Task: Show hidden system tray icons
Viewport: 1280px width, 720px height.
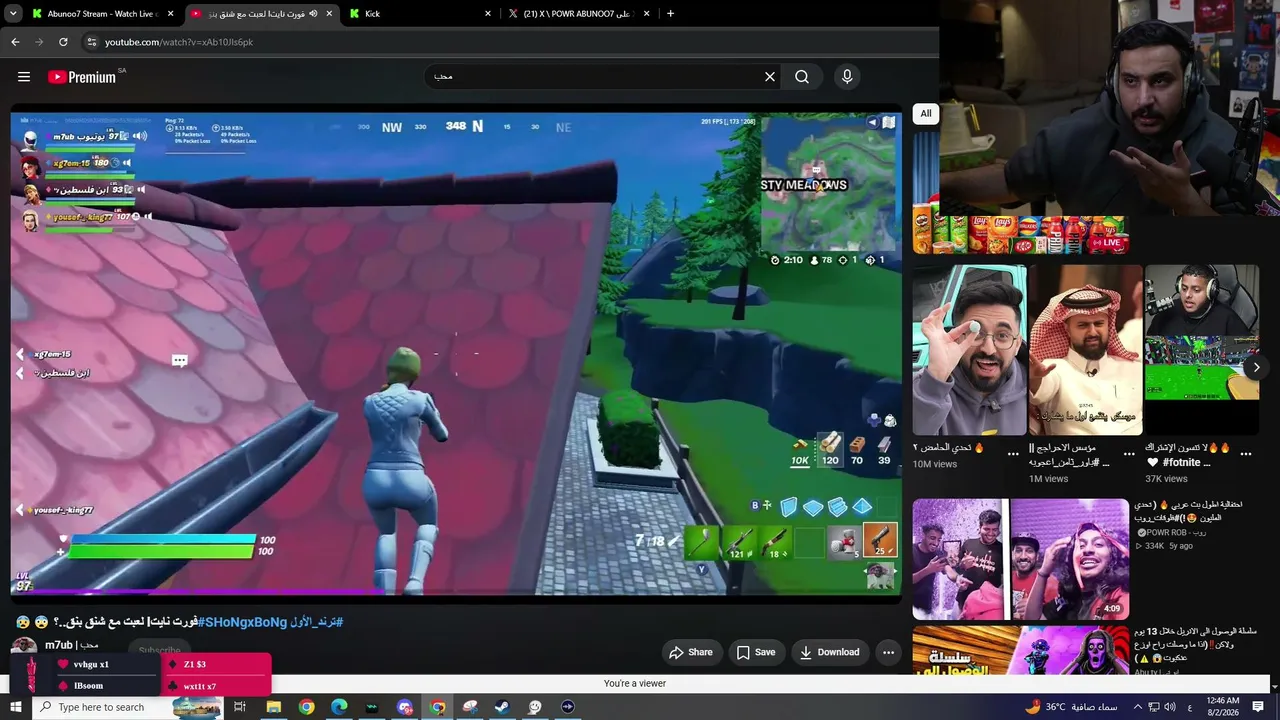Action: (1137, 707)
